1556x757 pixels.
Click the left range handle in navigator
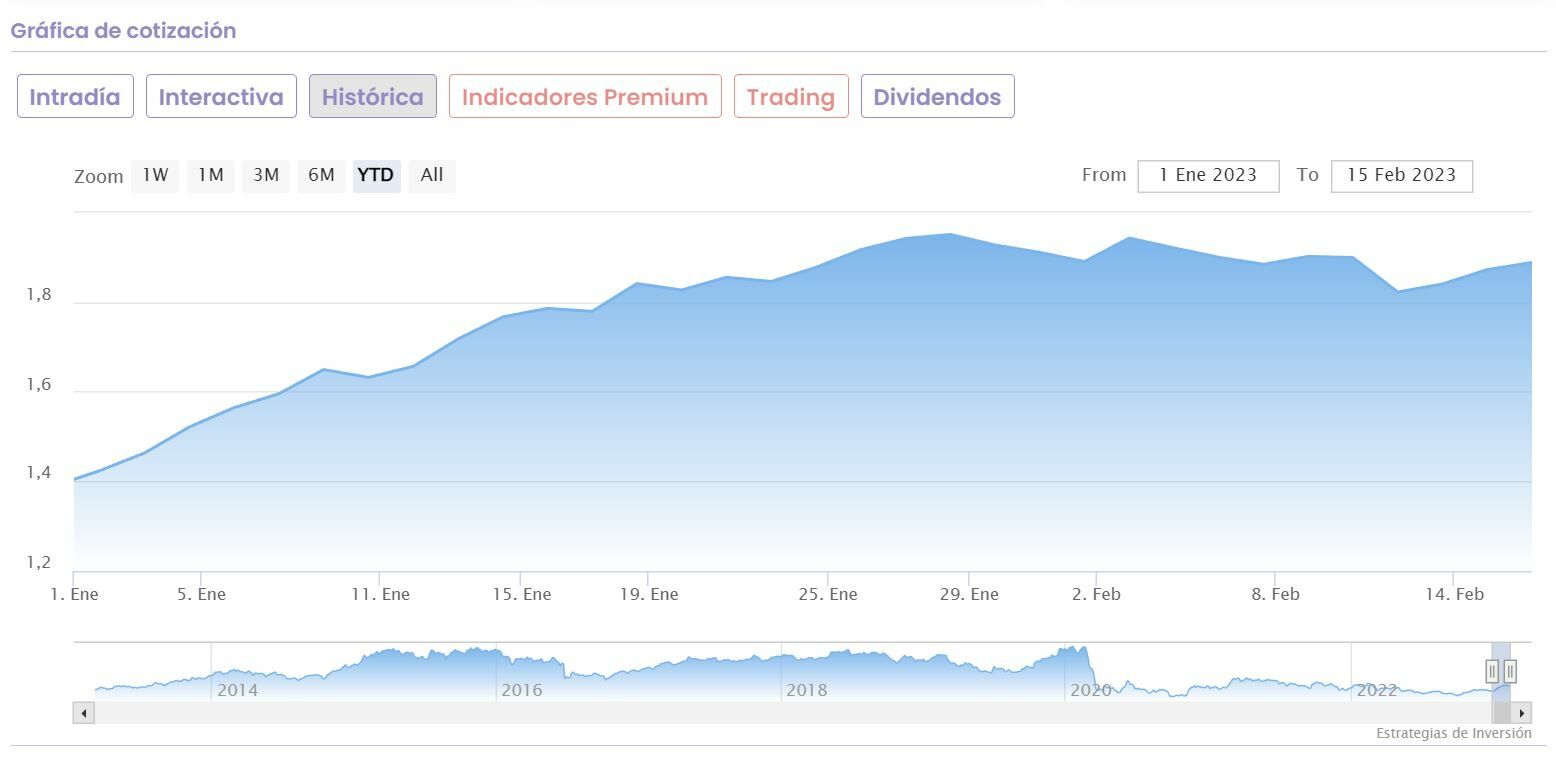[x=1492, y=671]
